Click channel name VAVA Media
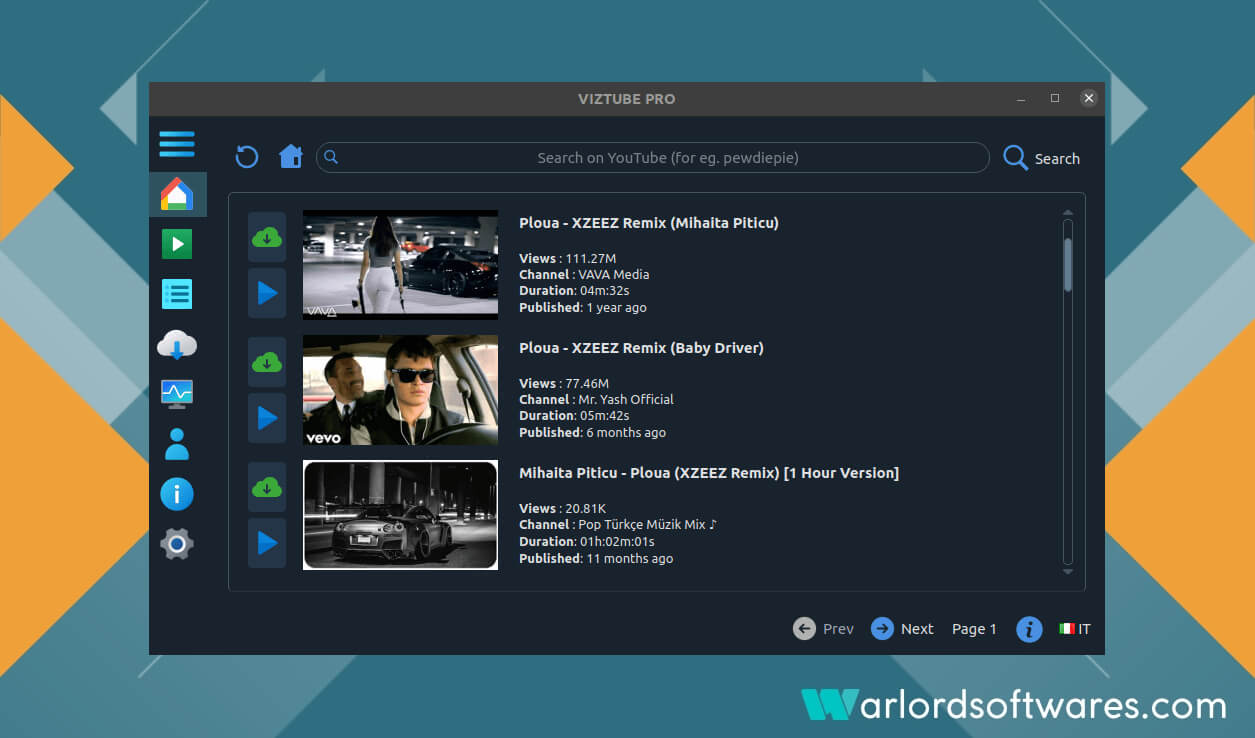This screenshot has height=738, width=1255. (x=613, y=274)
